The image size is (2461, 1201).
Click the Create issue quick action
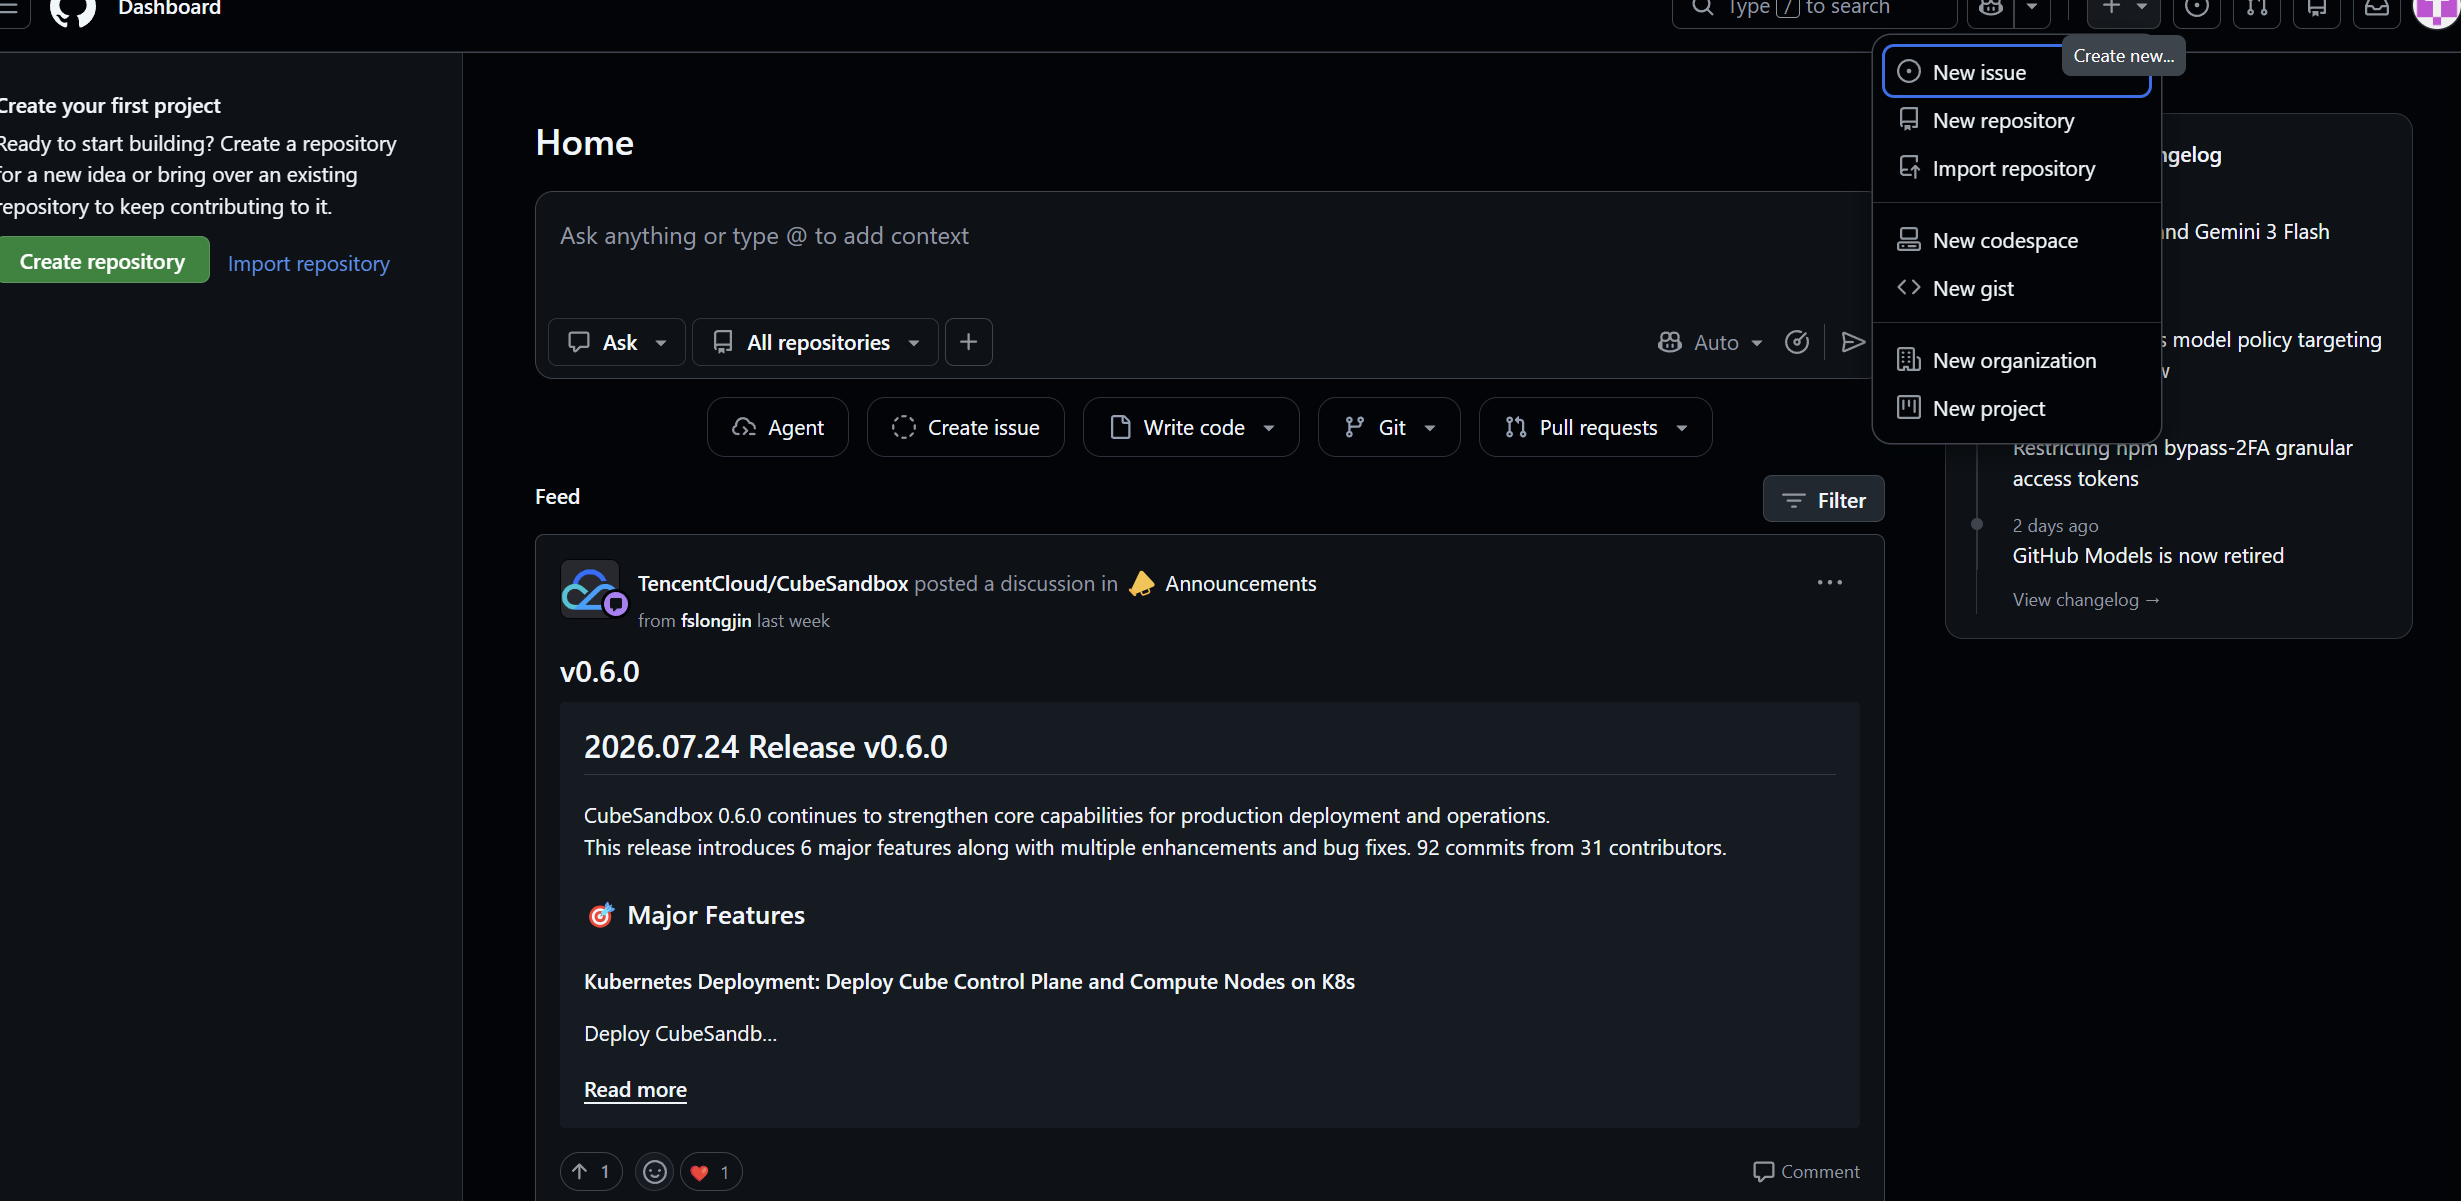(966, 427)
